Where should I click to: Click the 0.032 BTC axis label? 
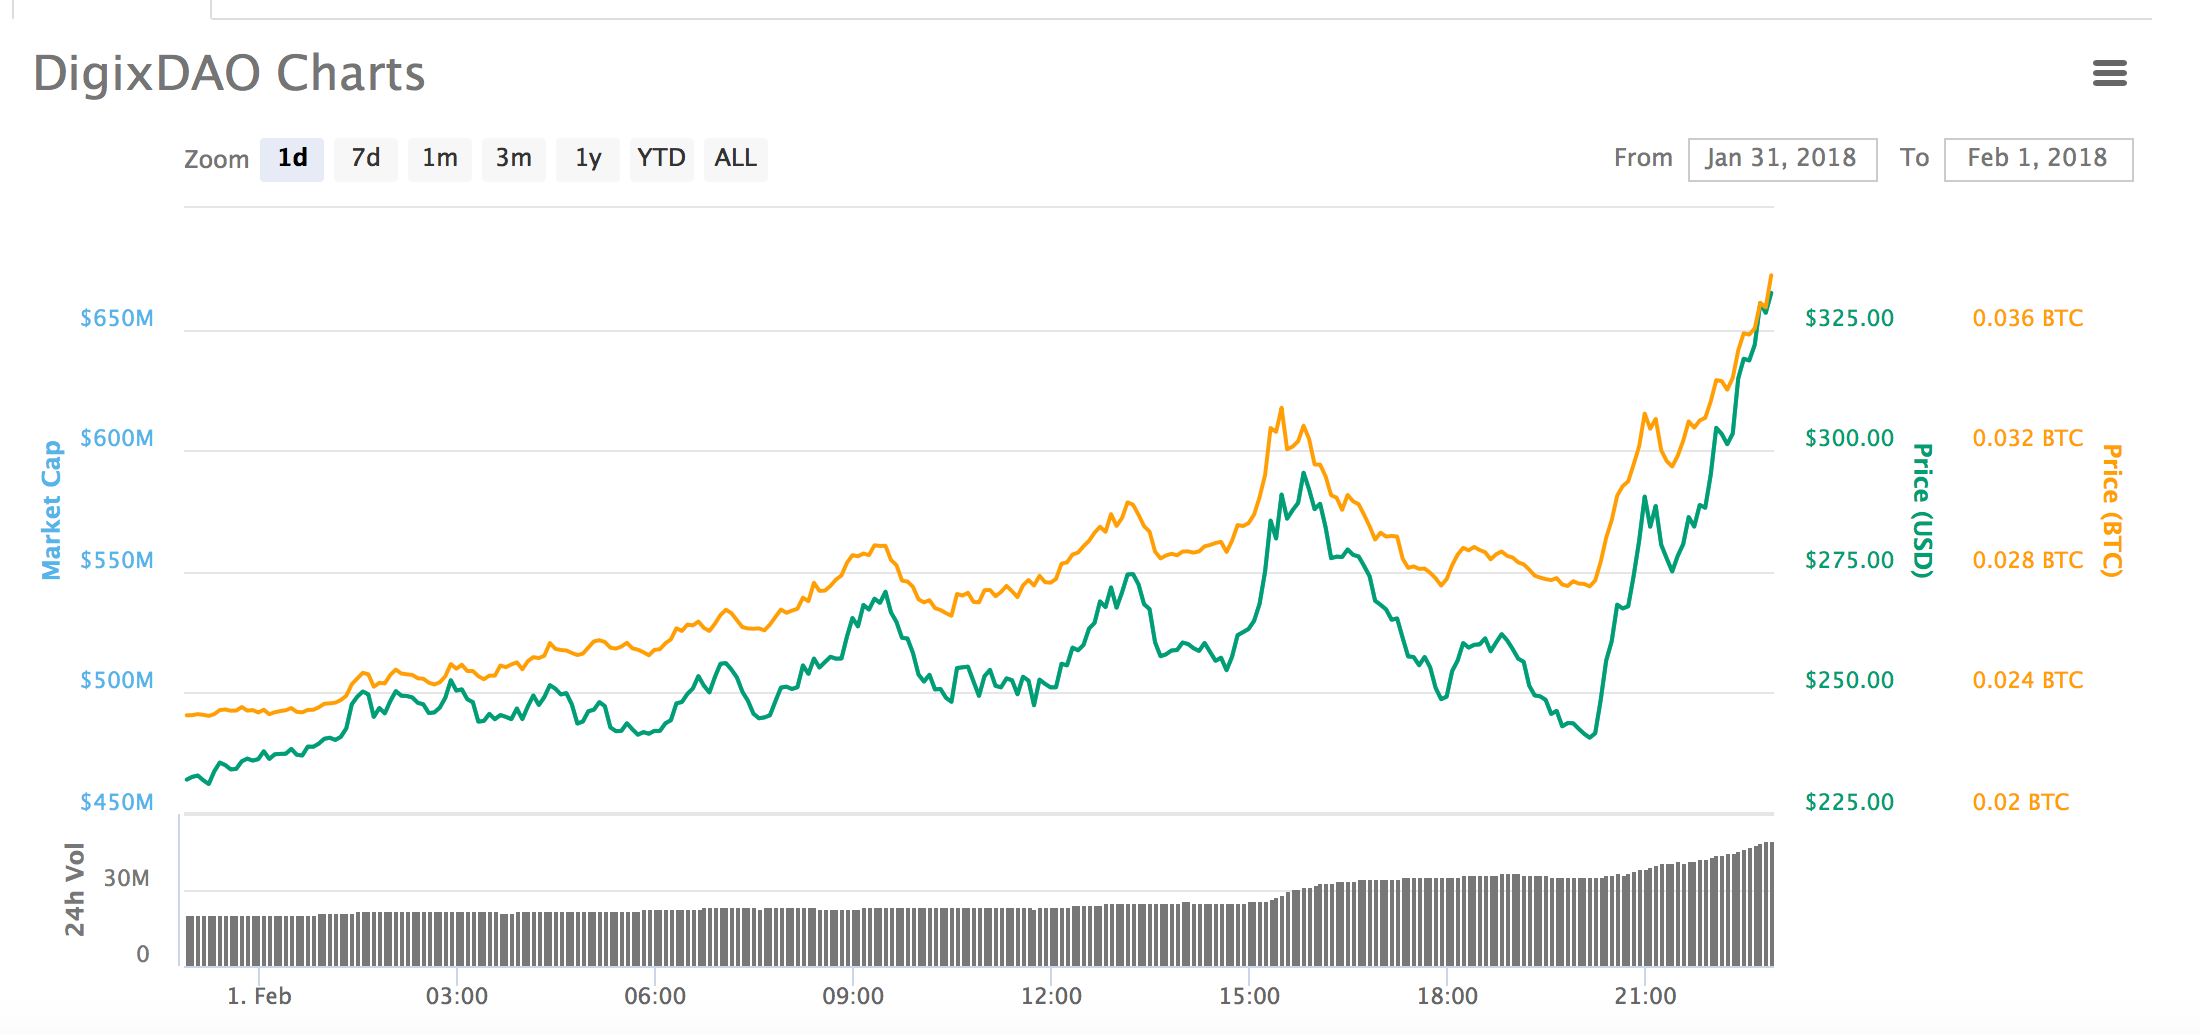[x=2028, y=438]
